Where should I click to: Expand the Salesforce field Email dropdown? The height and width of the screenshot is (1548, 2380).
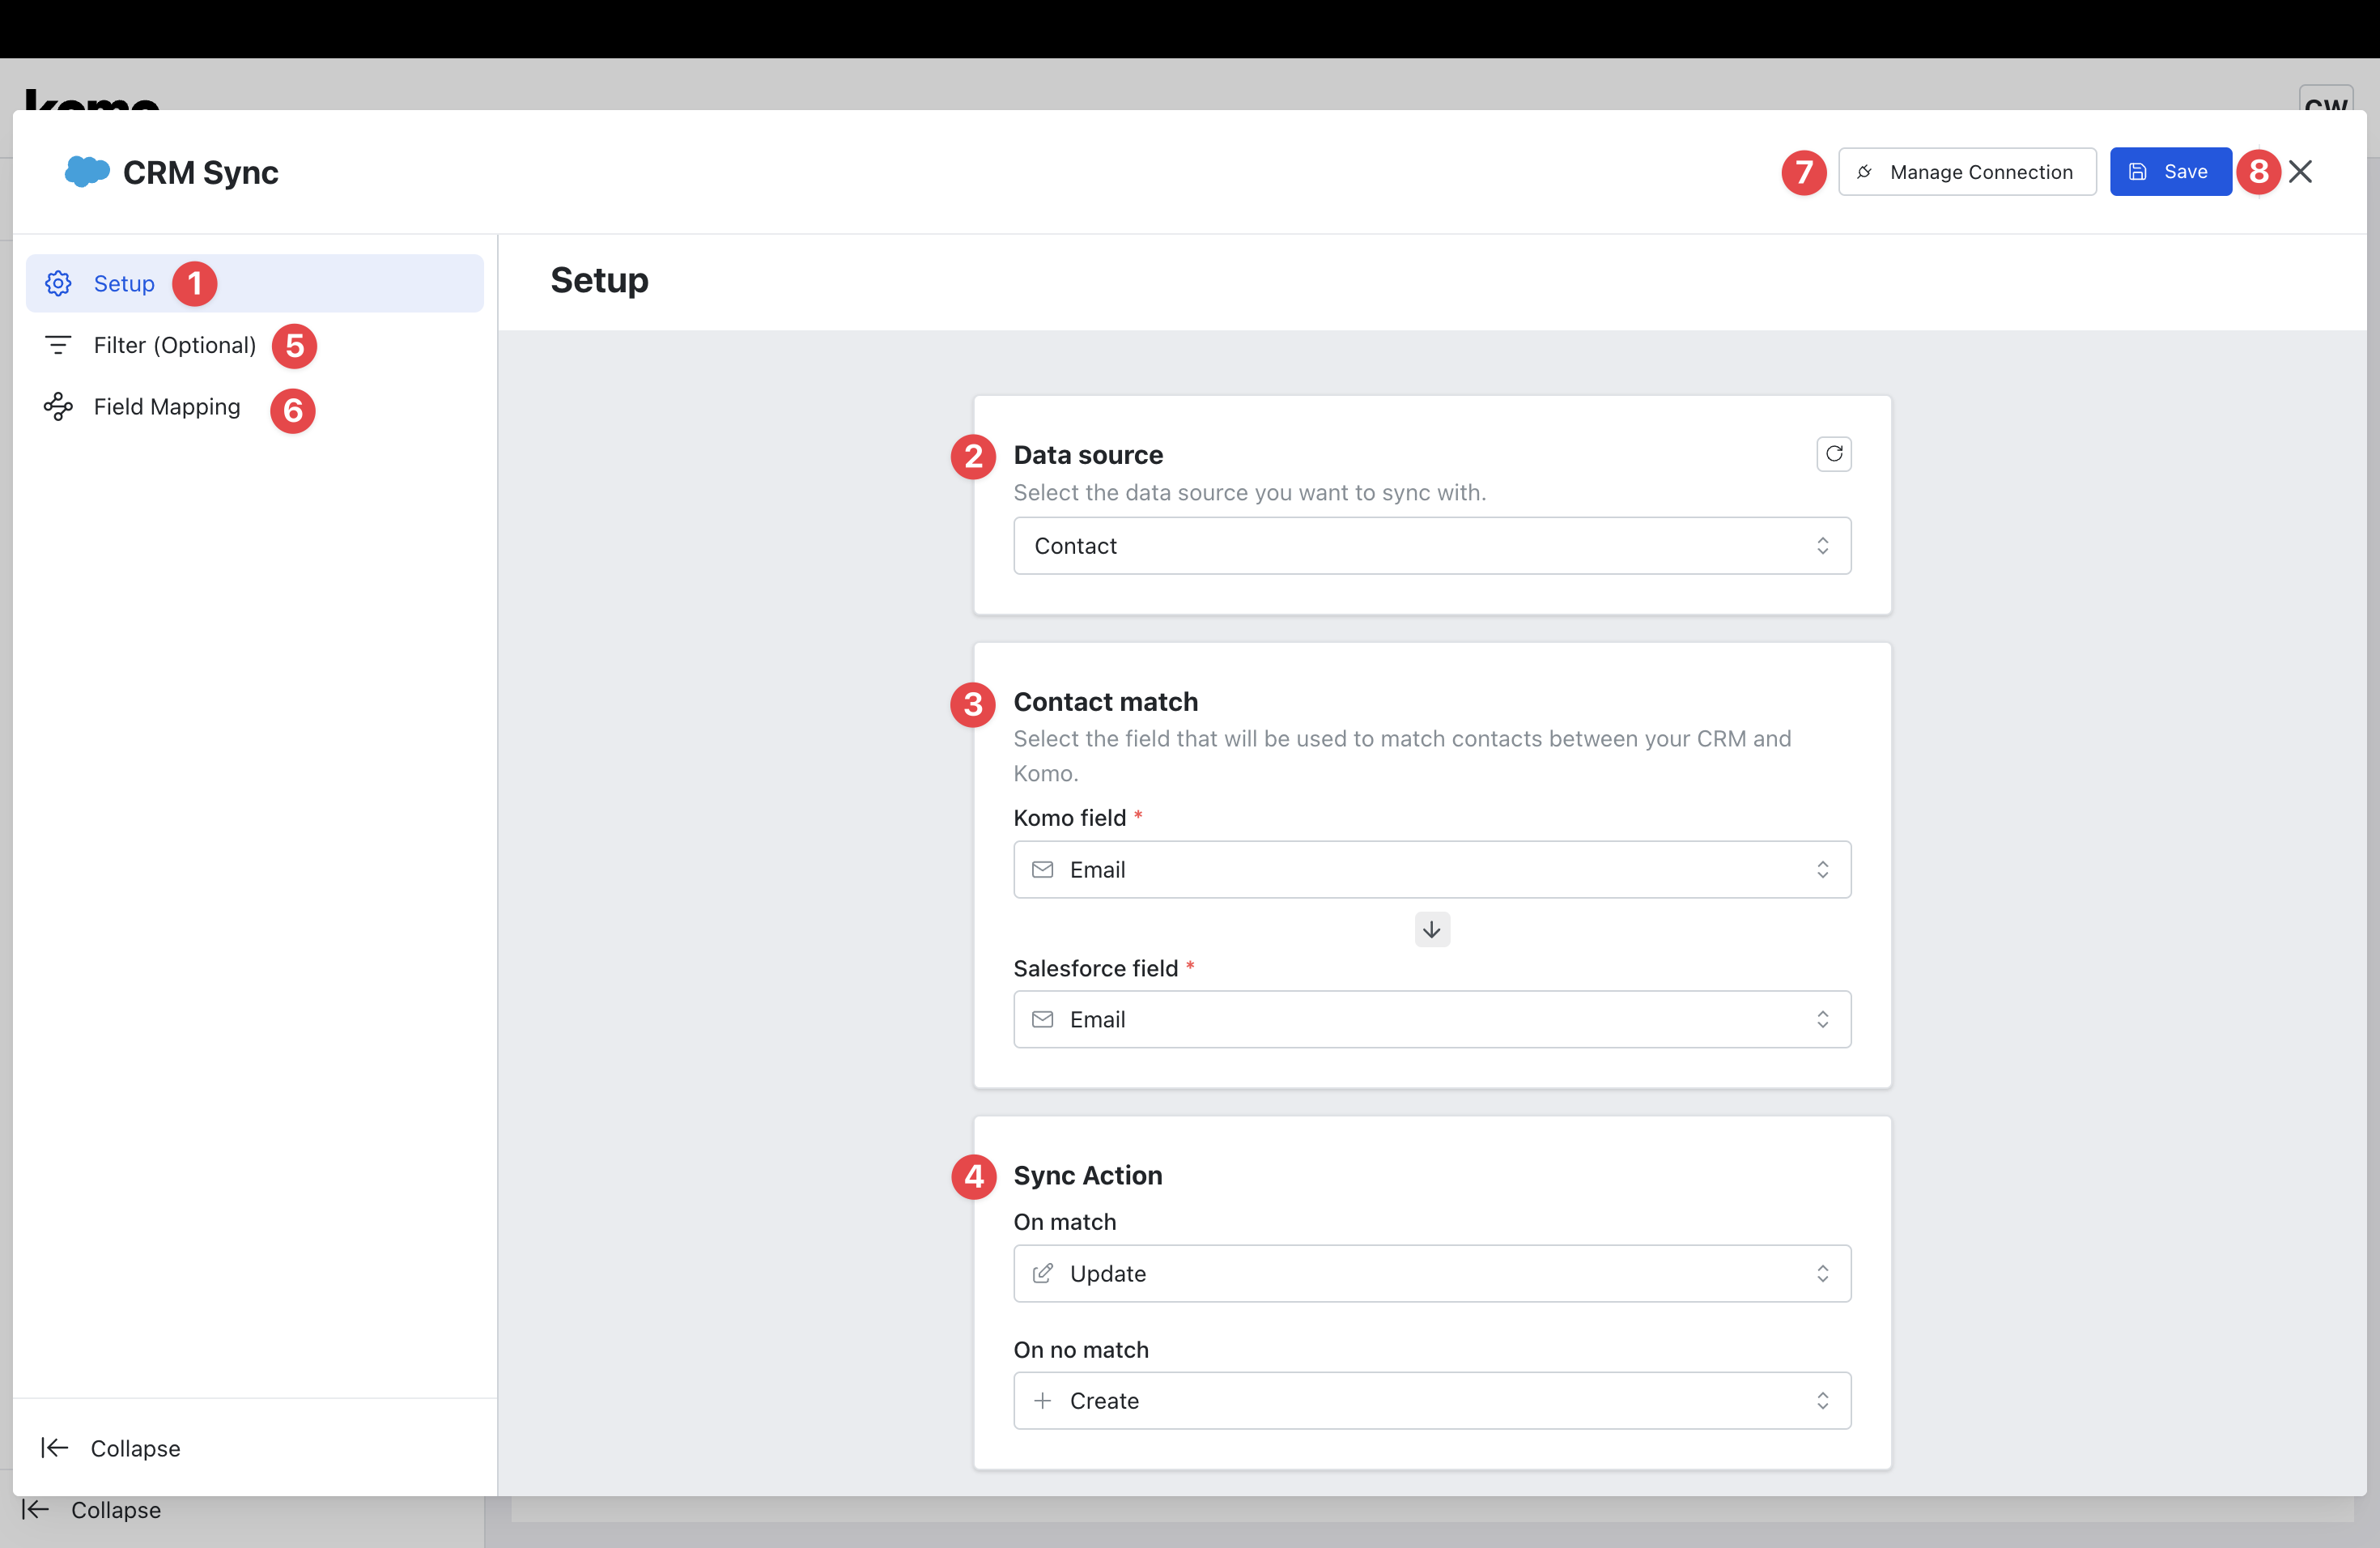(x=1431, y=1020)
